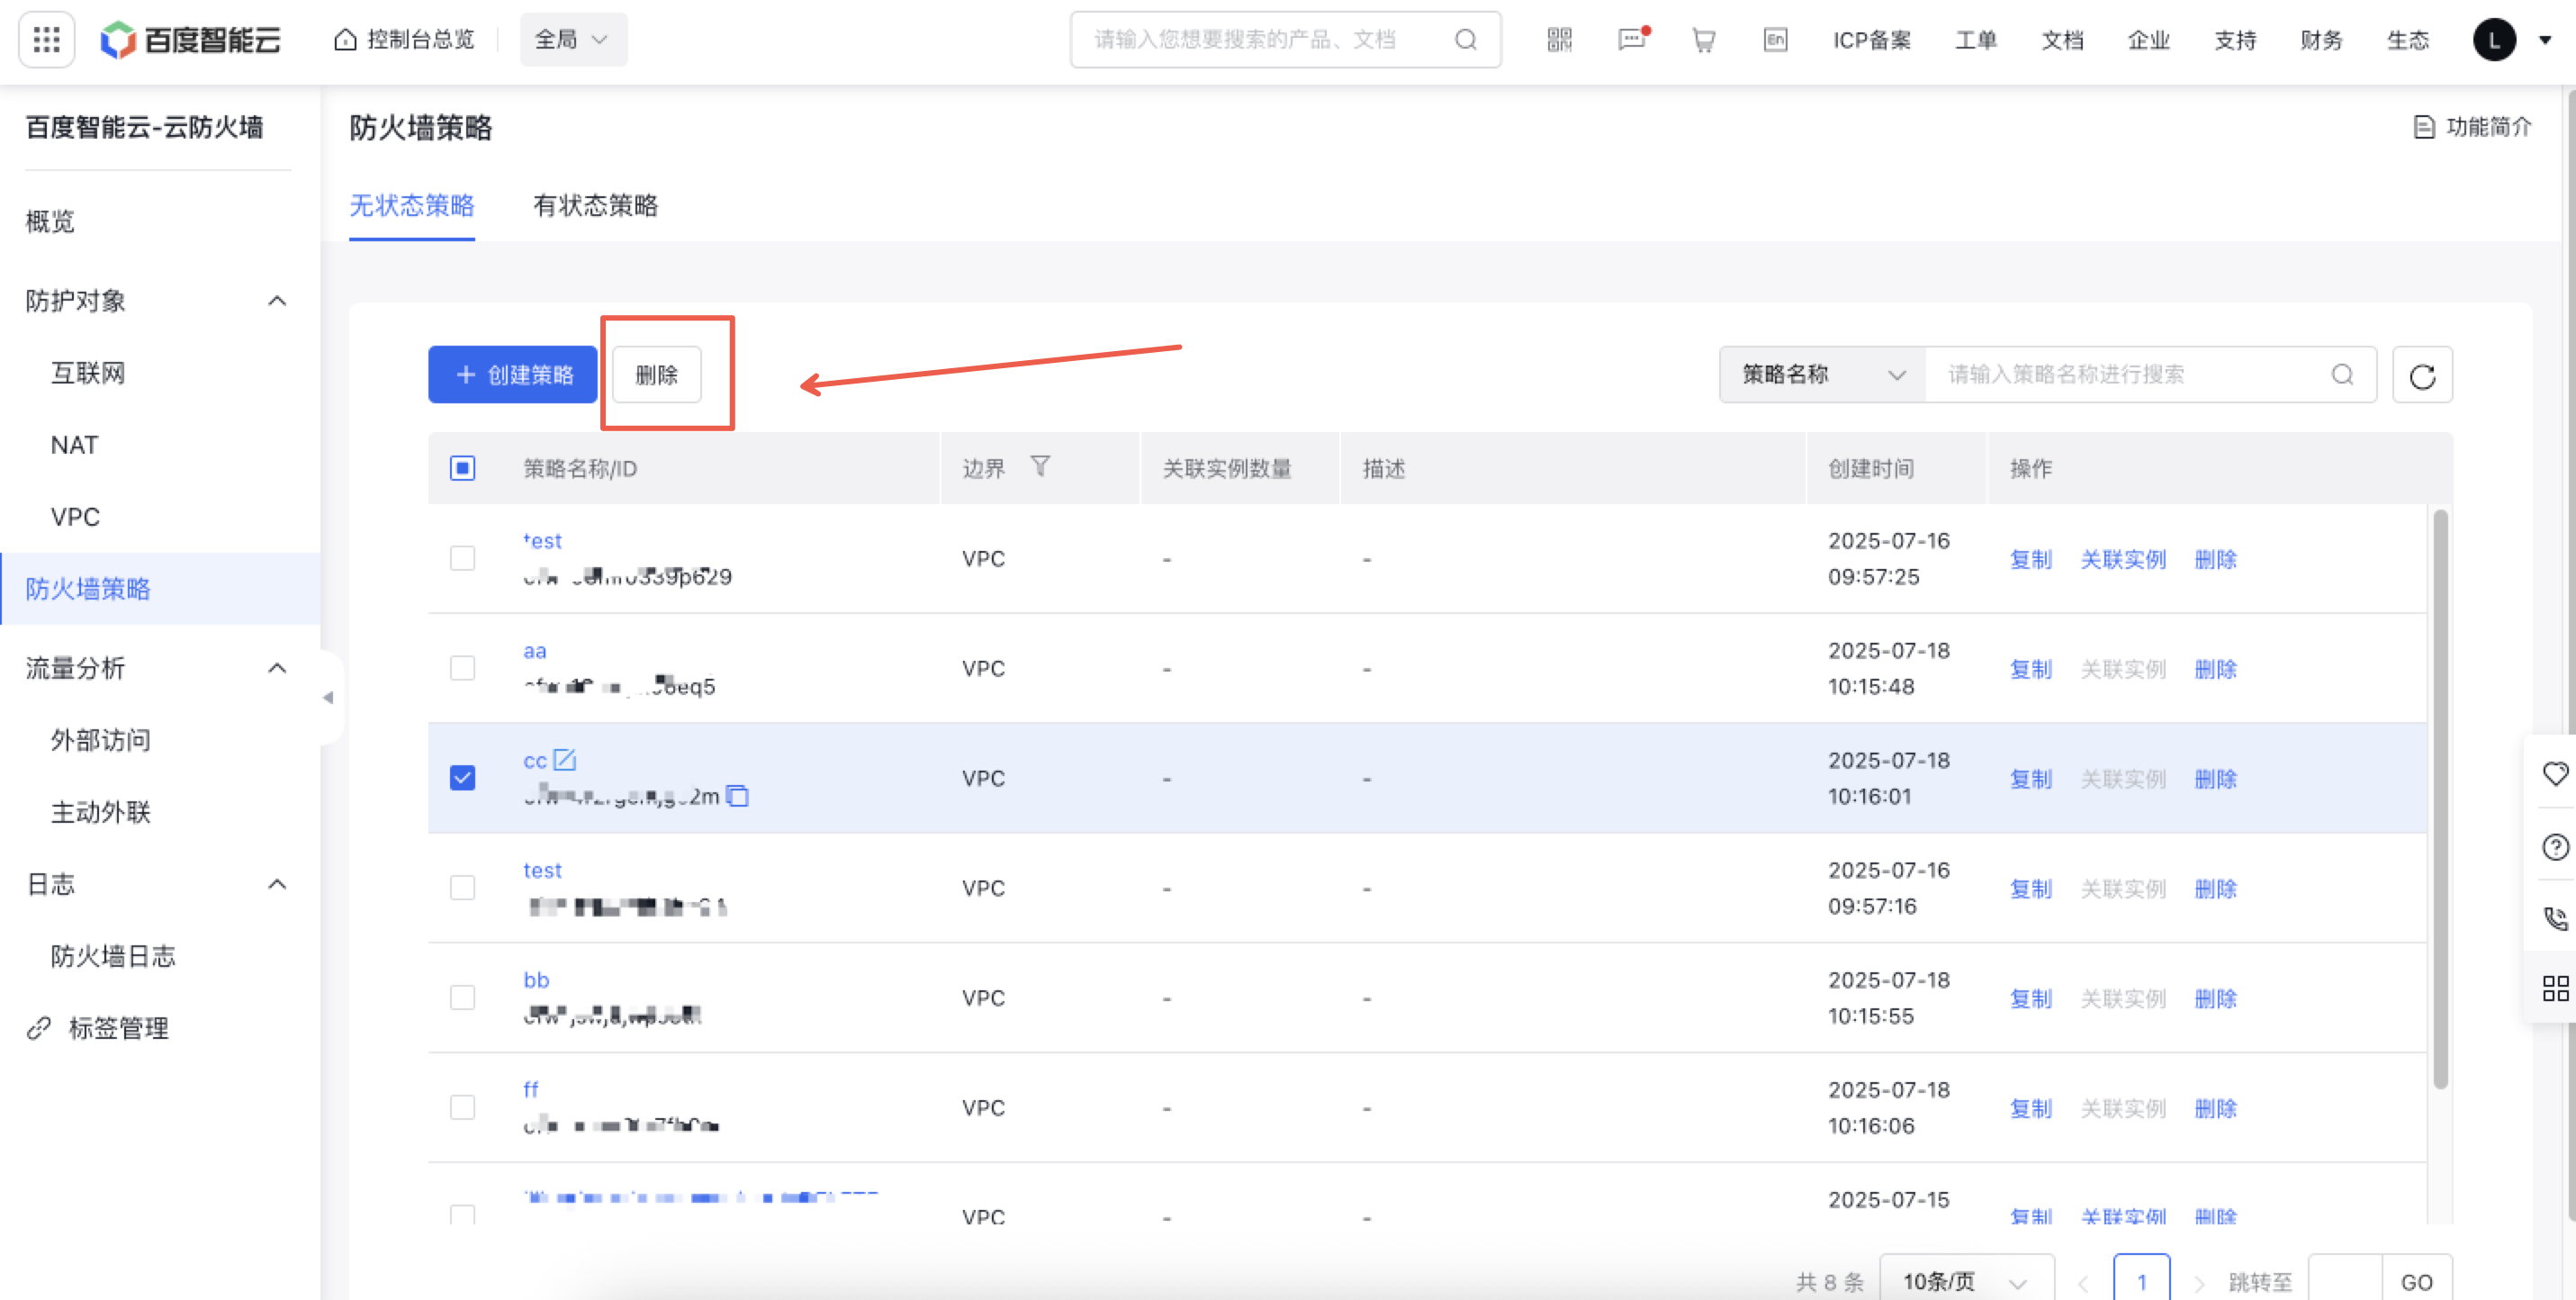The width and height of the screenshot is (2576, 1300).
Task: Click the edit pencil next to cc
Action: [x=565, y=760]
